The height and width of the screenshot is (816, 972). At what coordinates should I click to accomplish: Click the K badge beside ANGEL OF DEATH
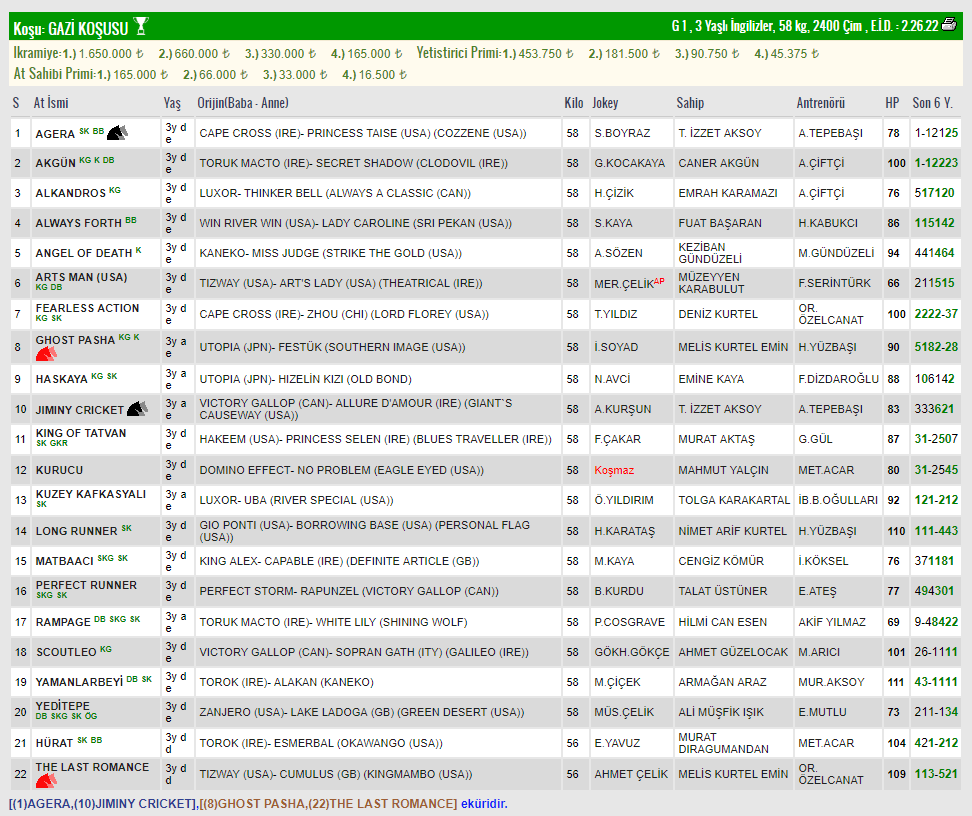tap(139, 250)
